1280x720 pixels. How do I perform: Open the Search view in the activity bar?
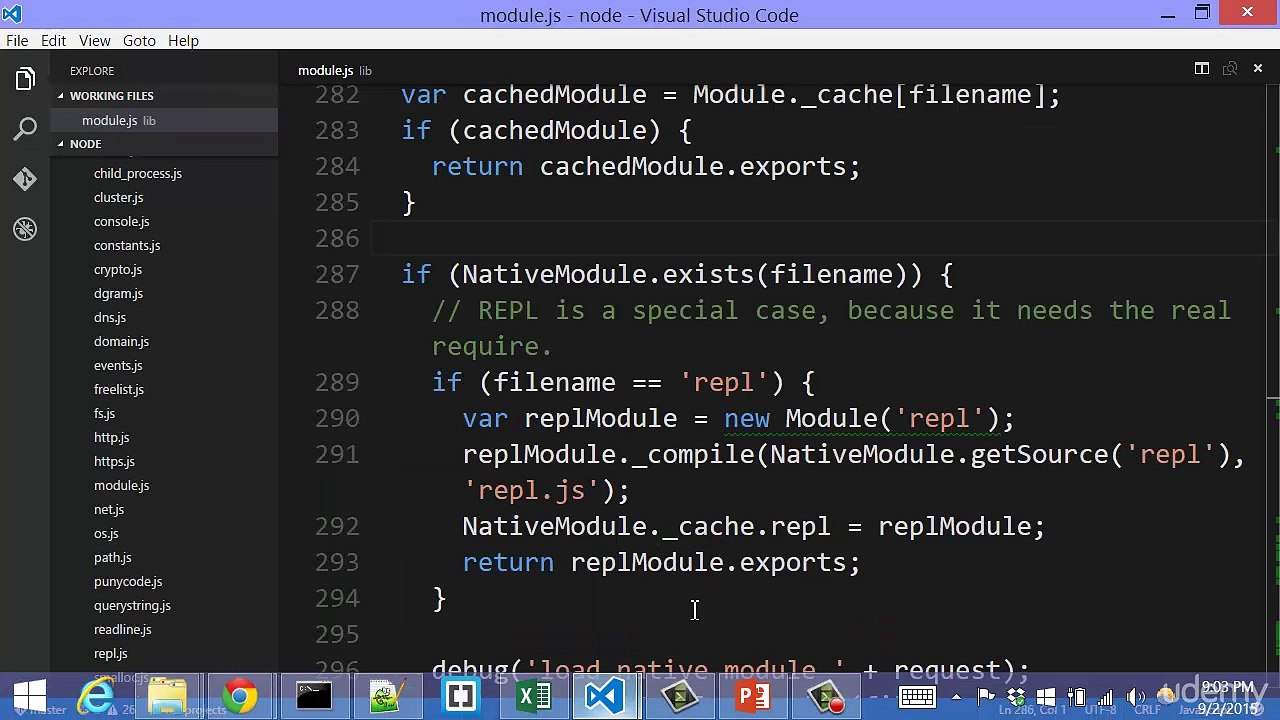click(x=25, y=129)
